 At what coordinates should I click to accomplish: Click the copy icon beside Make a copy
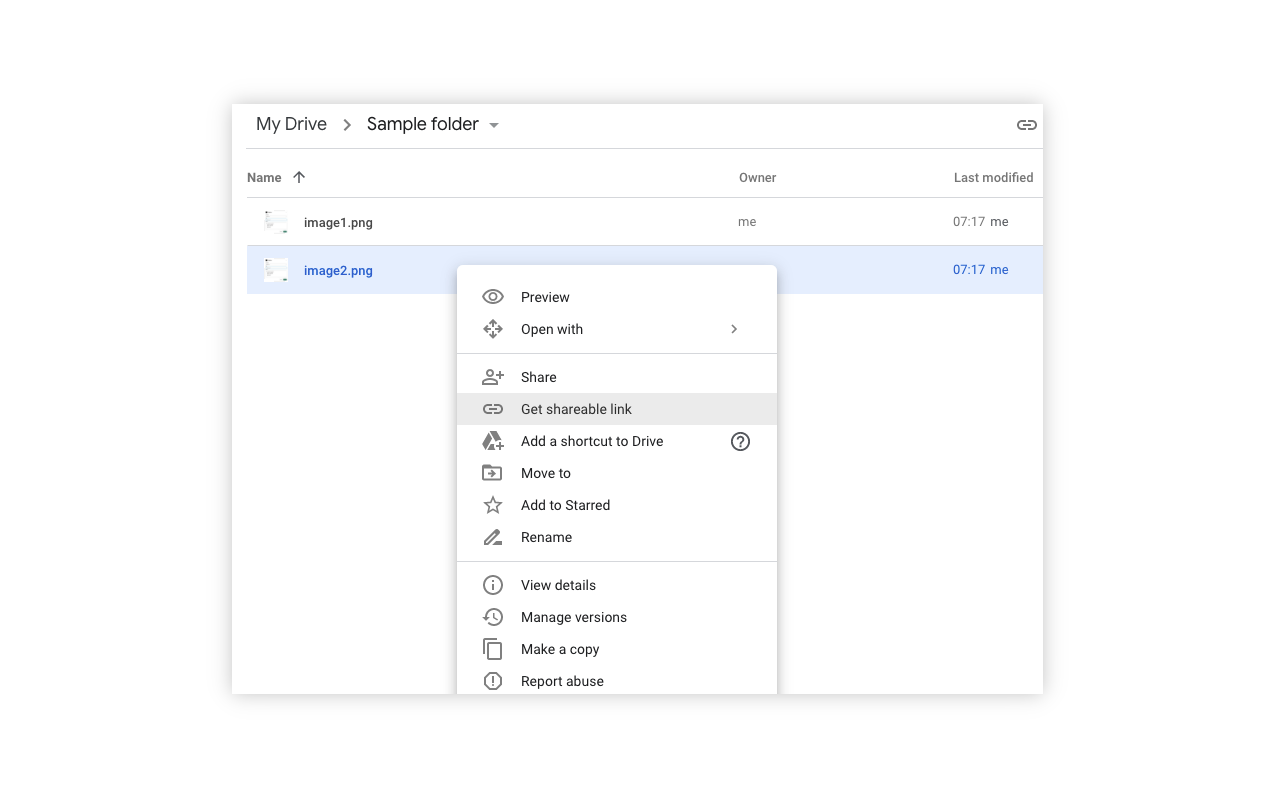(x=493, y=649)
